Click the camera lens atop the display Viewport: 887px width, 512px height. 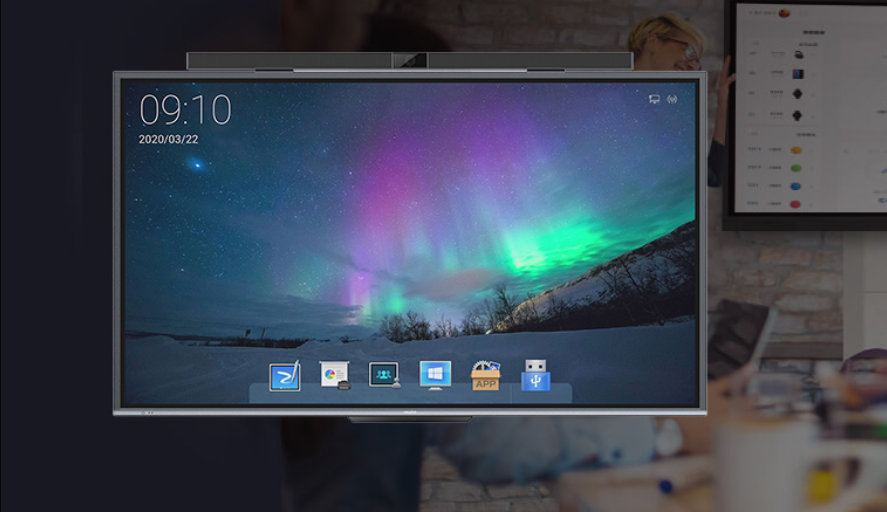(x=409, y=61)
